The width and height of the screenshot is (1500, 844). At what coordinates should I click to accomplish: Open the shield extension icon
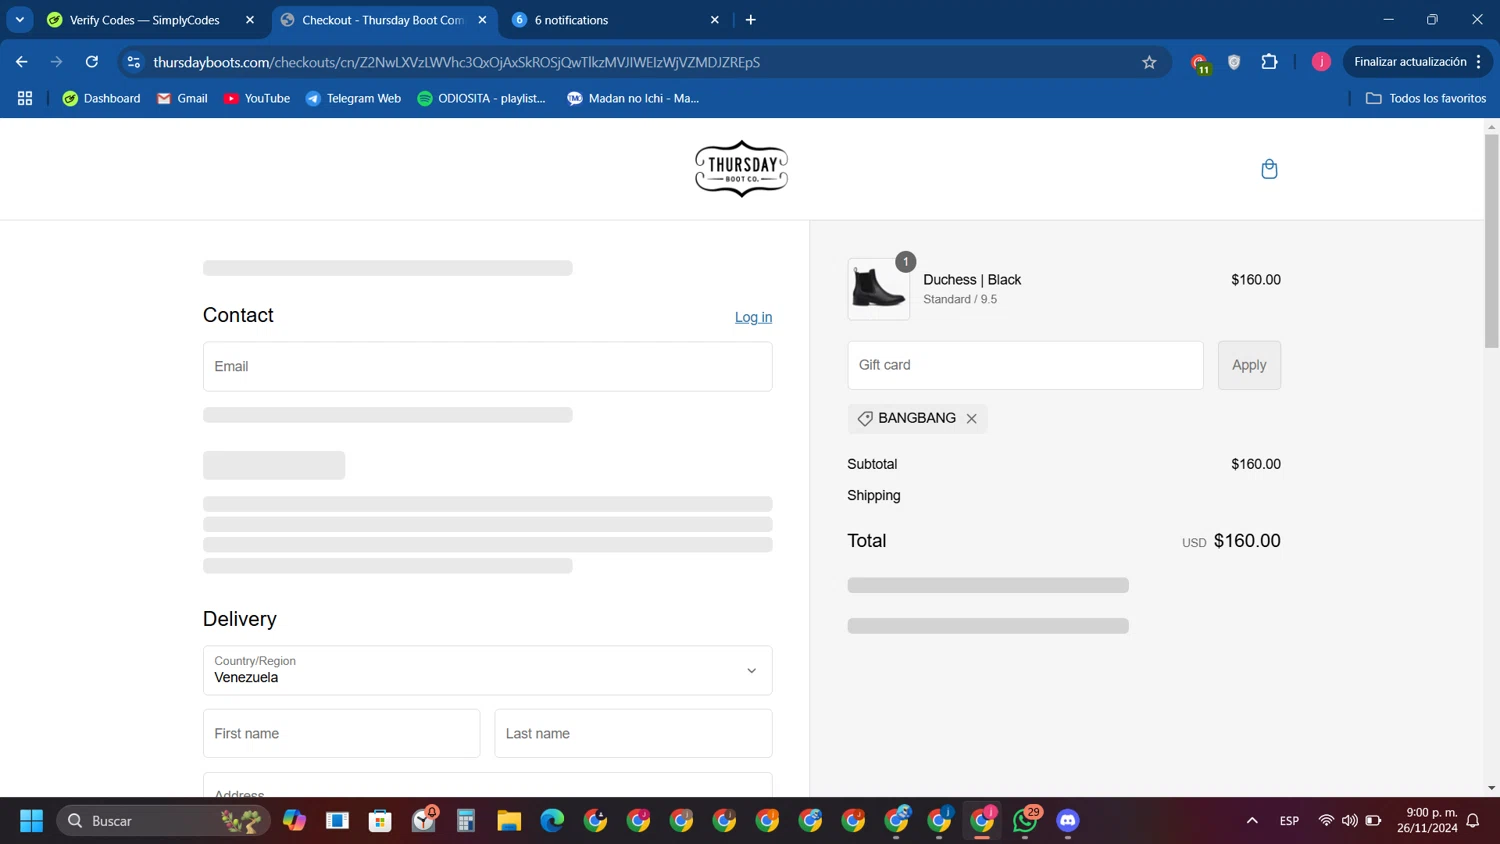1234,62
